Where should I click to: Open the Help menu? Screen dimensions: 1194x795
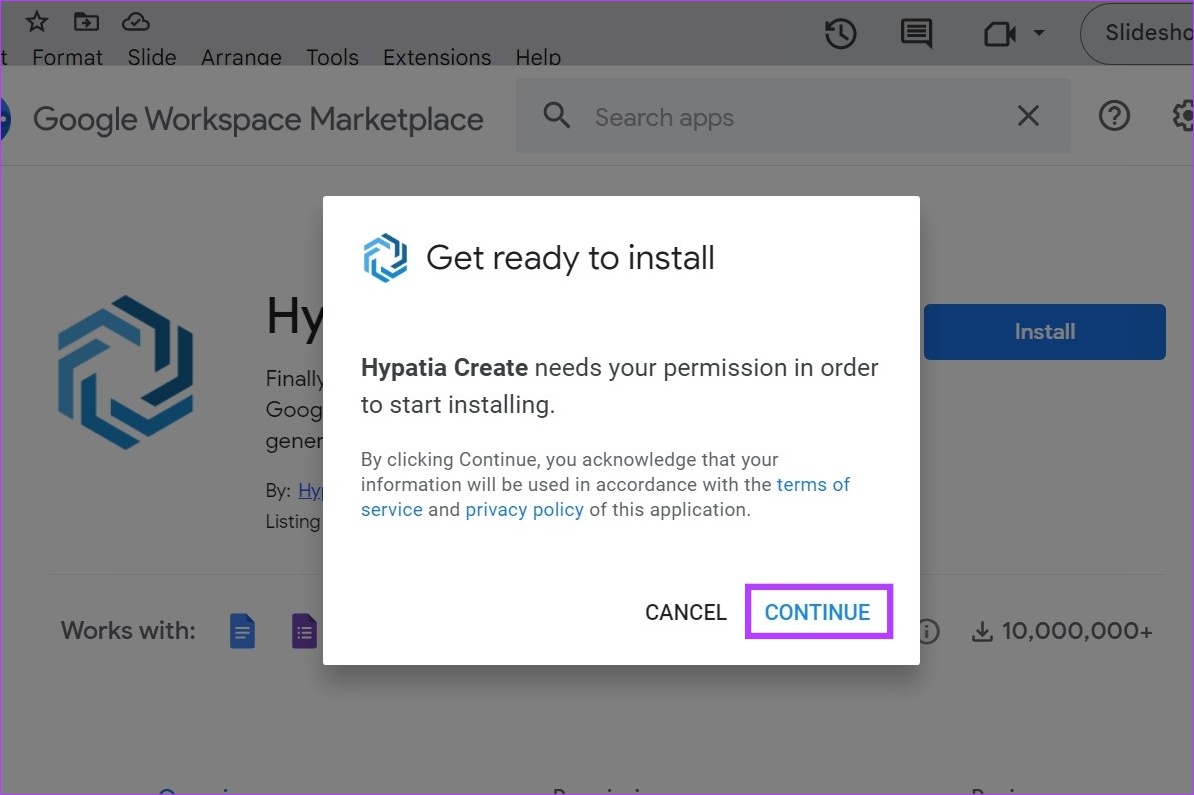pos(538,57)
